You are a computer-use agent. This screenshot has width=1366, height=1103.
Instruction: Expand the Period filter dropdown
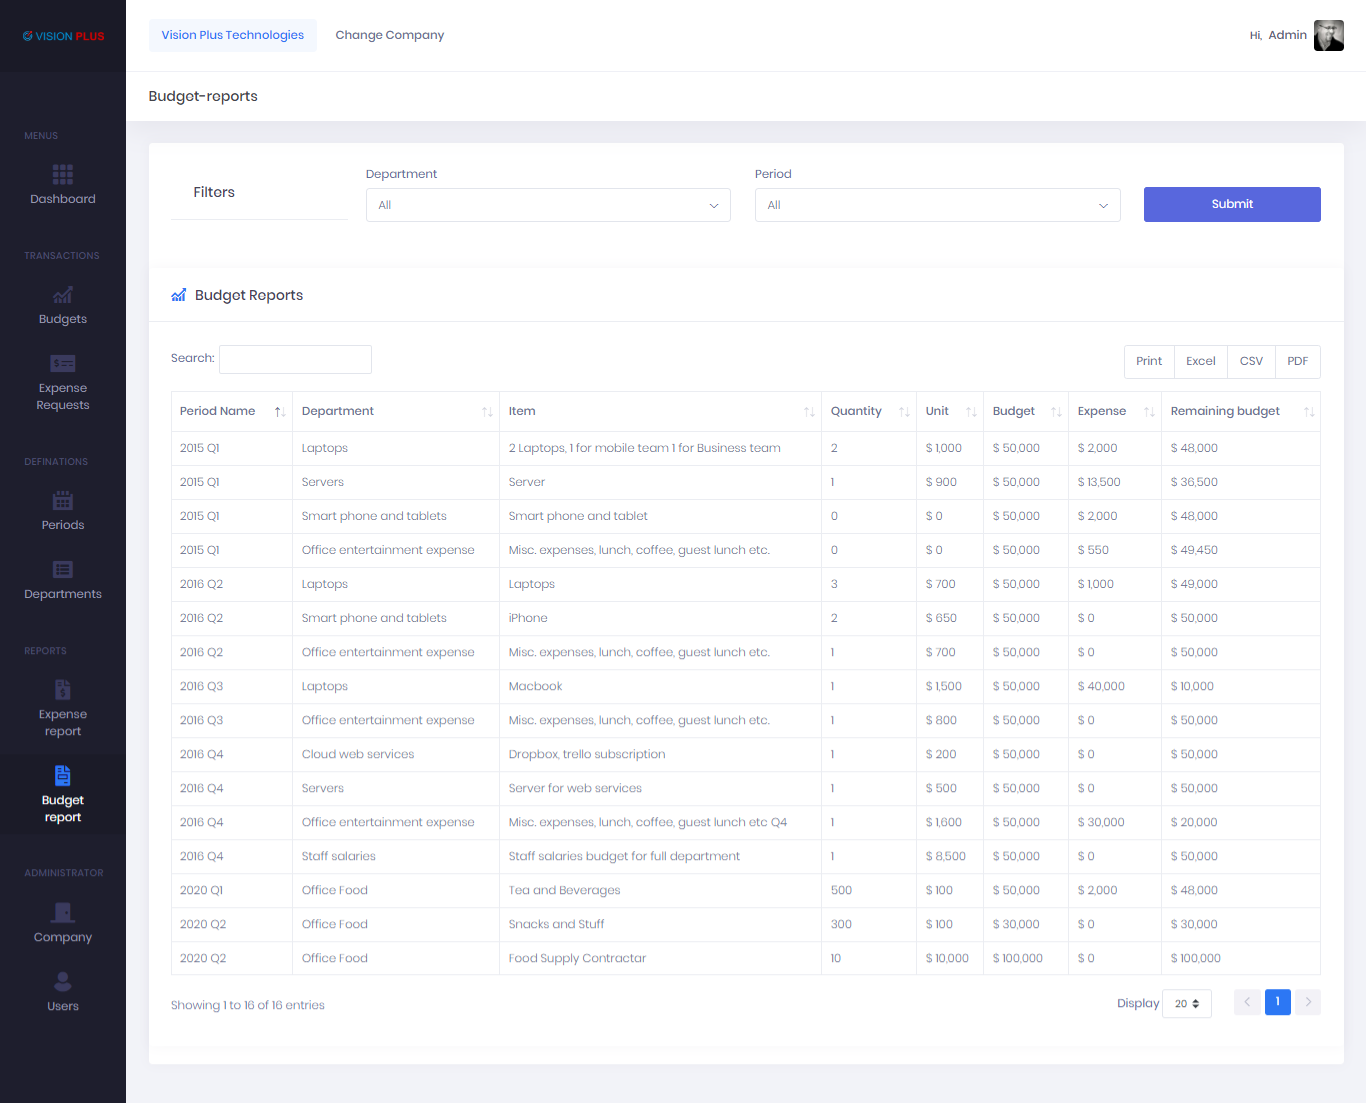click(x=937, y=205)
